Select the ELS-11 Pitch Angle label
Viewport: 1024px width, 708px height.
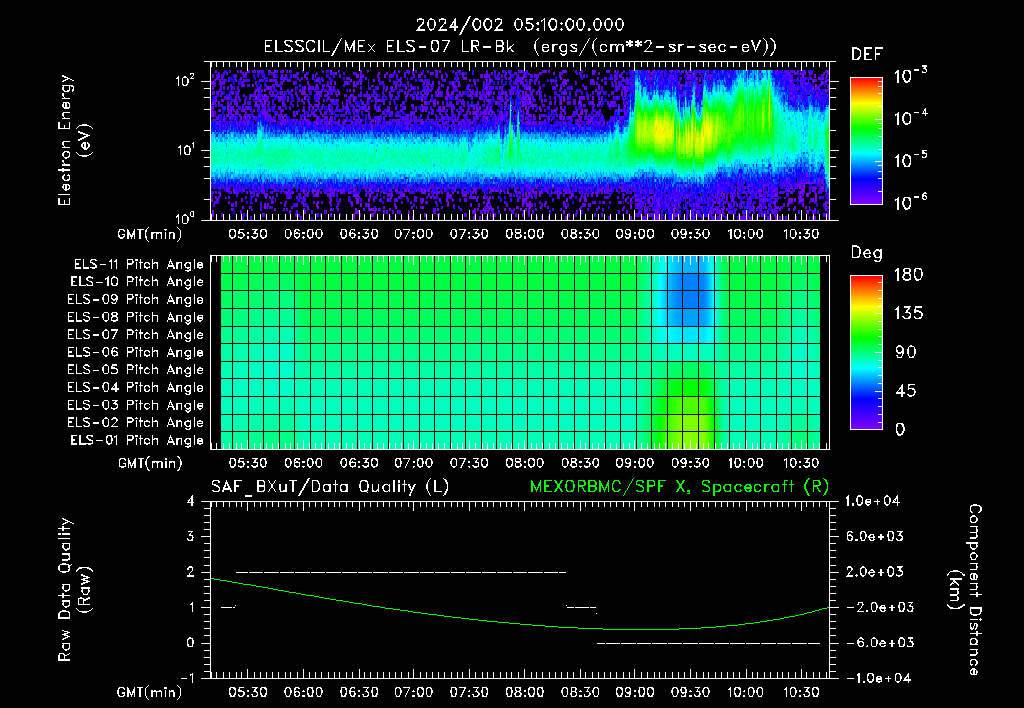click(138, 265)
